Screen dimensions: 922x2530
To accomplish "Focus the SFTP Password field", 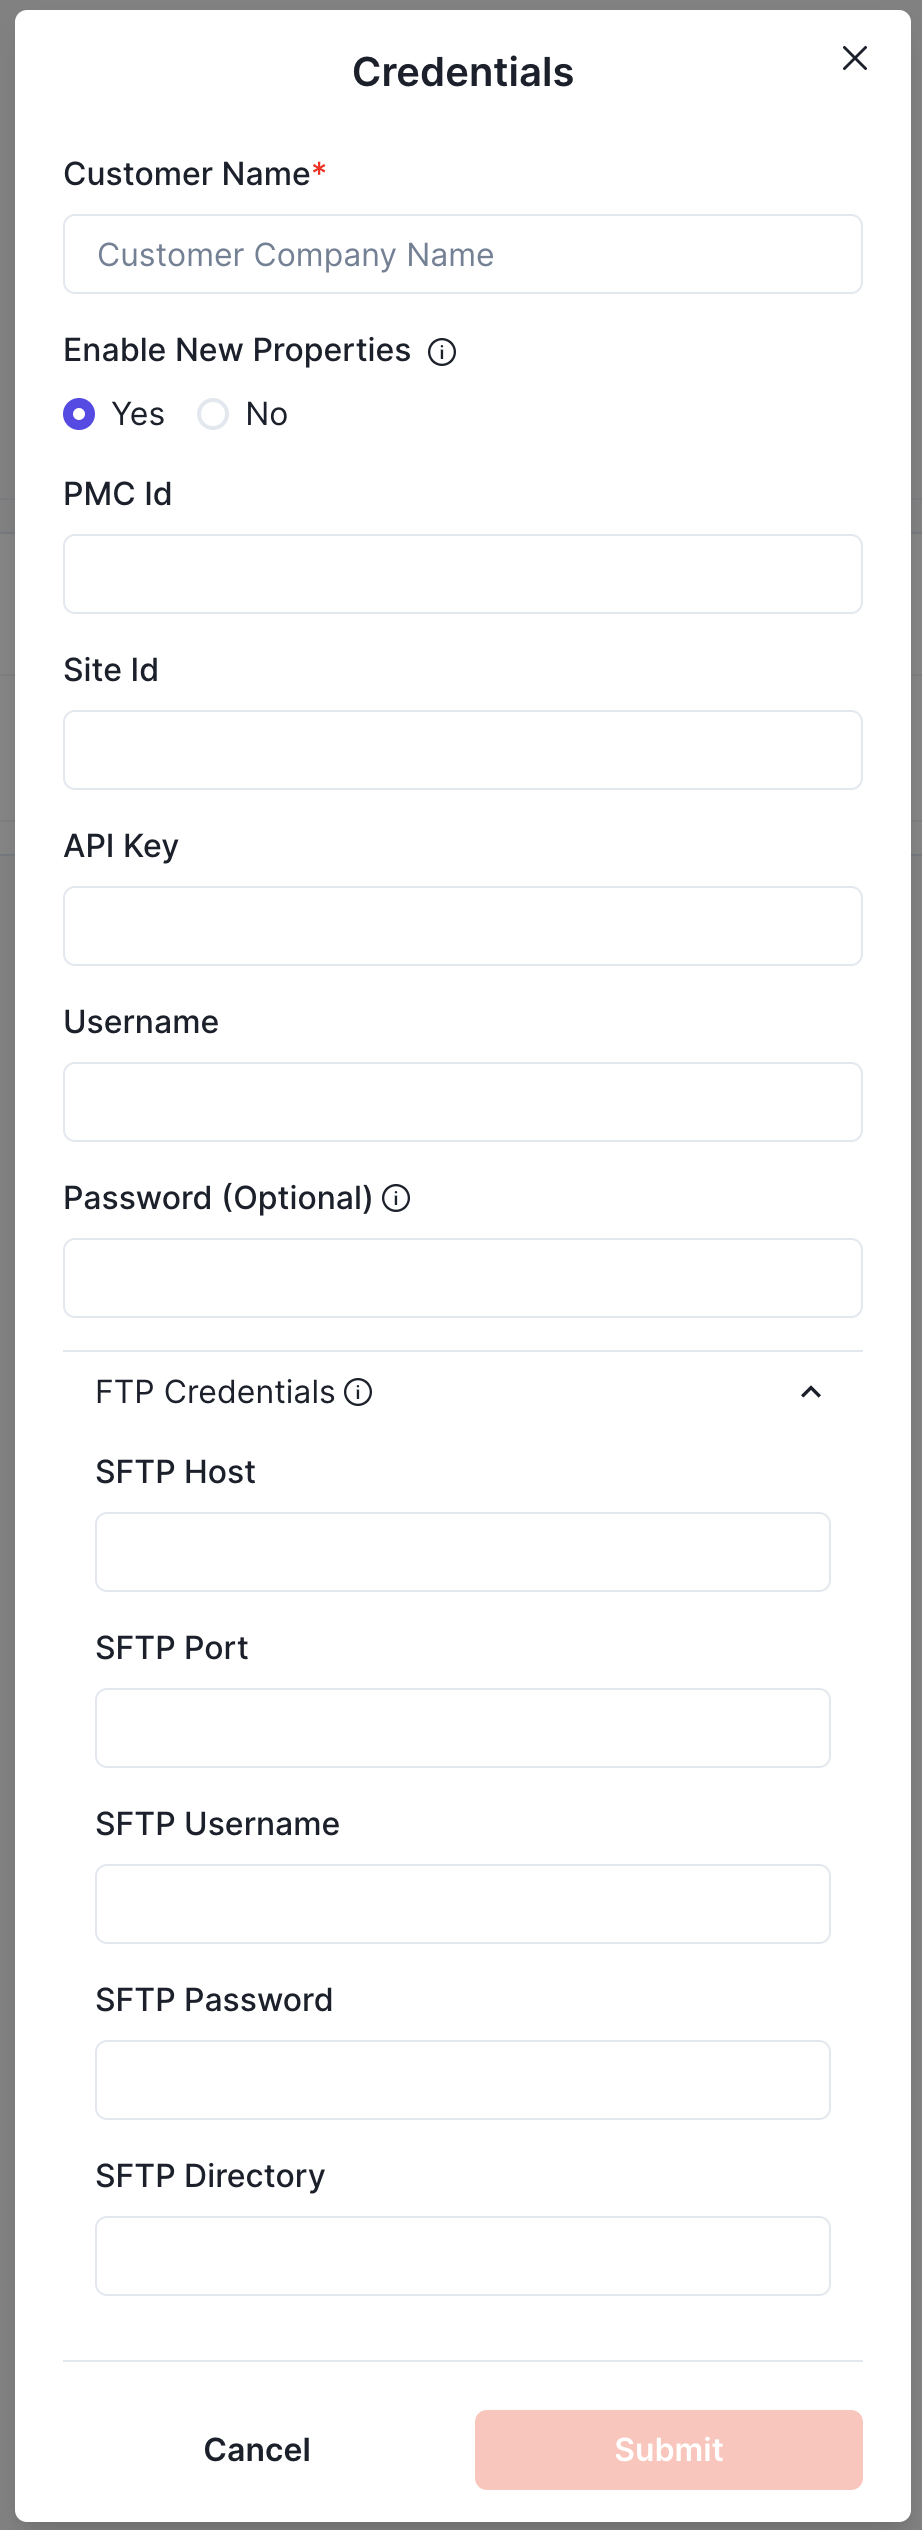I will tap(462, 2080).
